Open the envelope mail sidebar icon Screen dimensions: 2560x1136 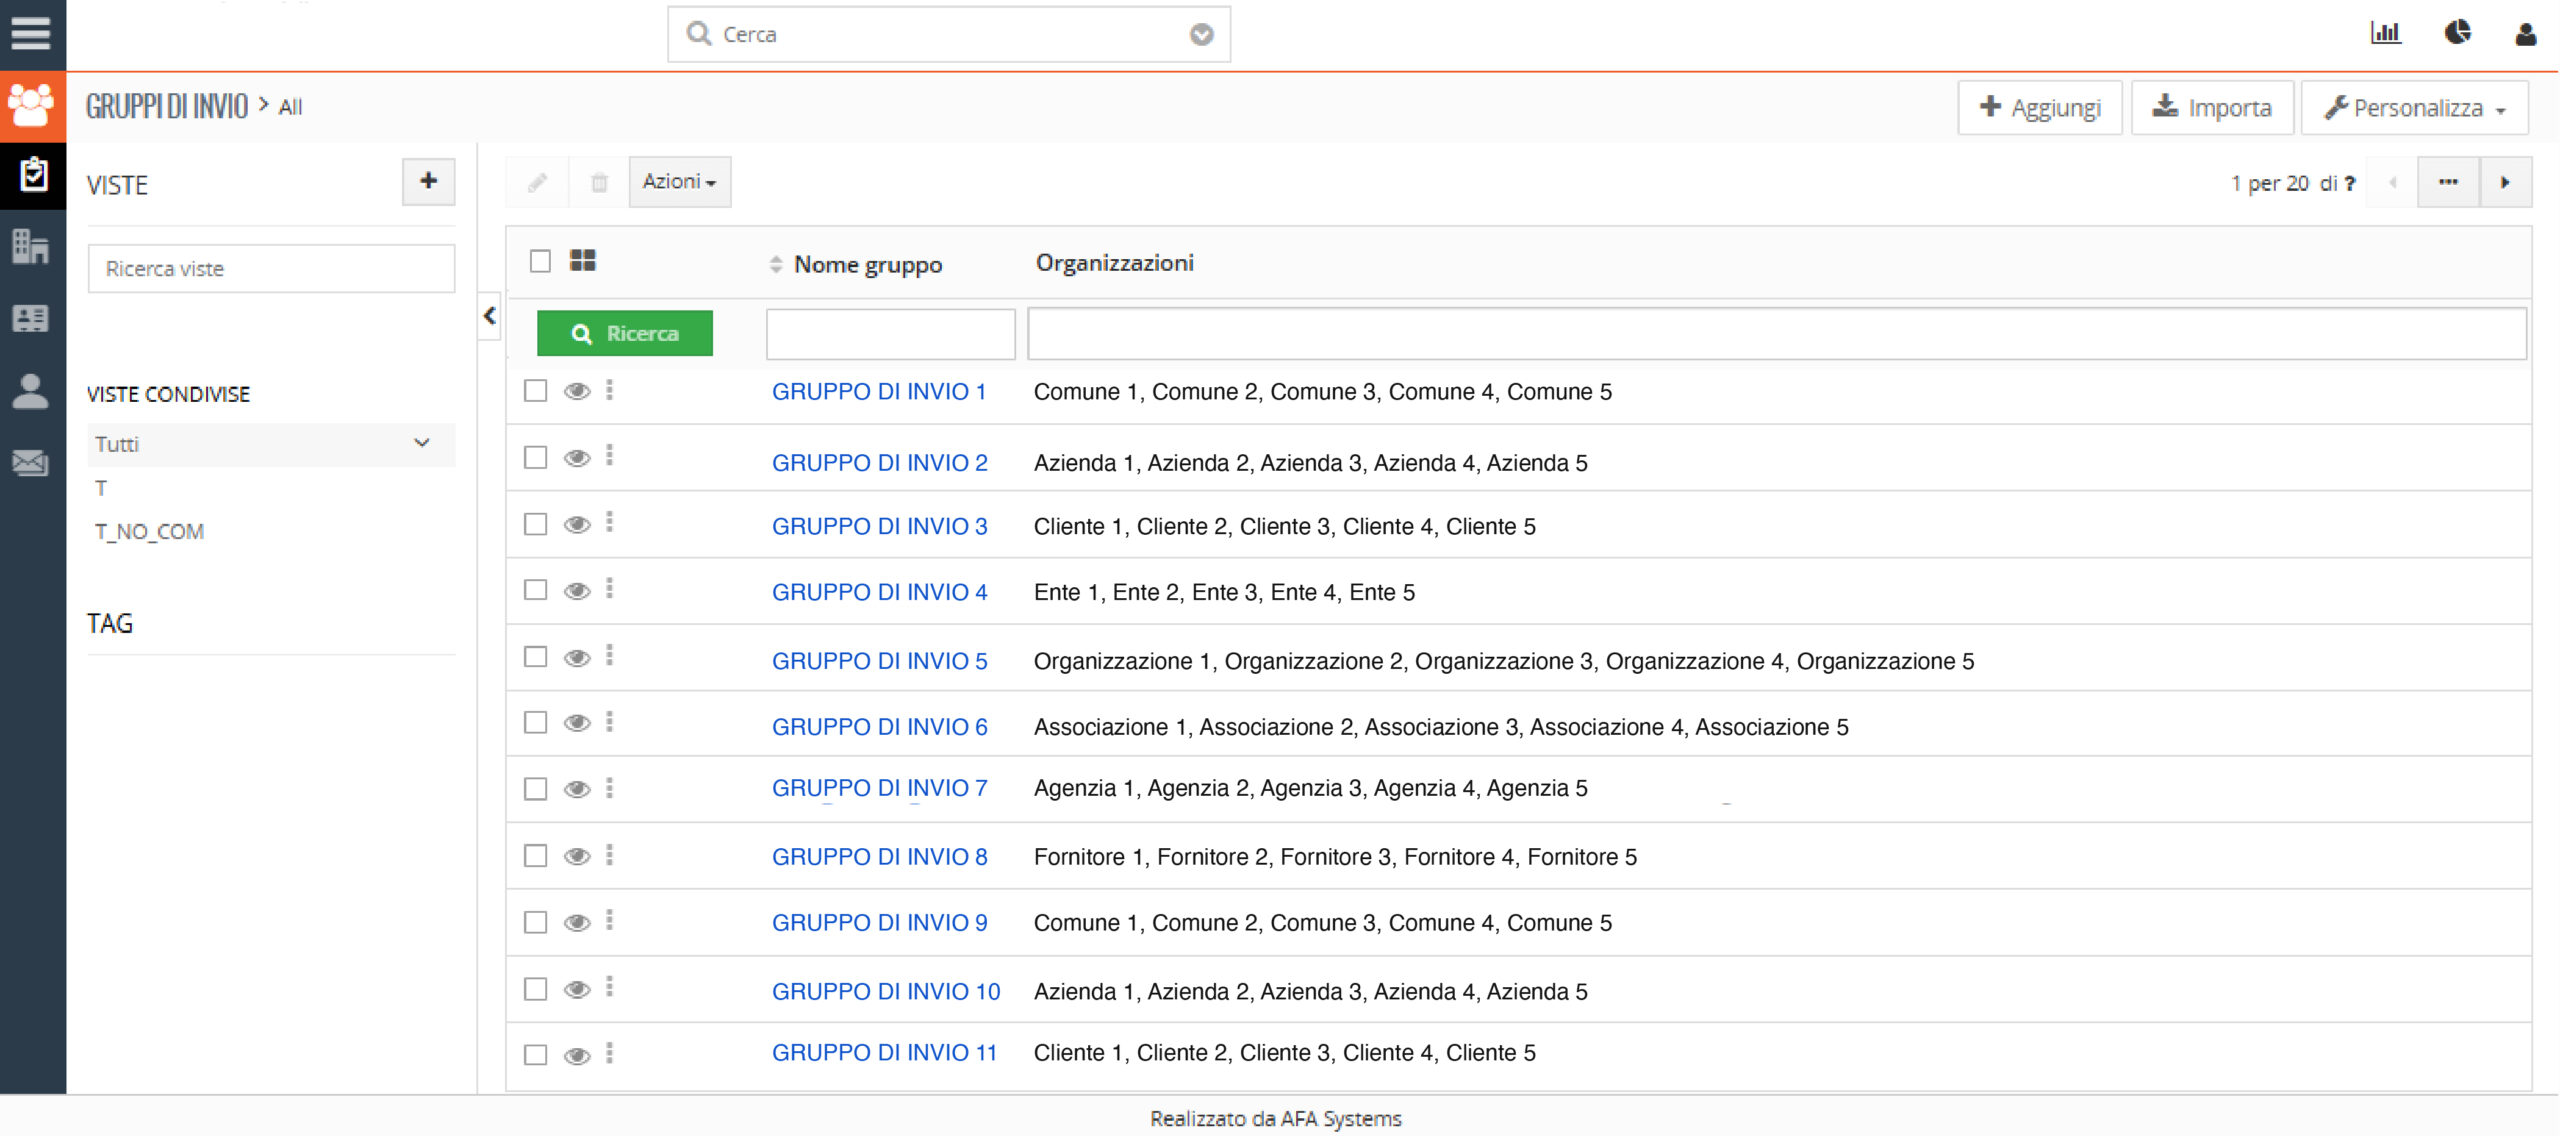click(x=30, y=463)
